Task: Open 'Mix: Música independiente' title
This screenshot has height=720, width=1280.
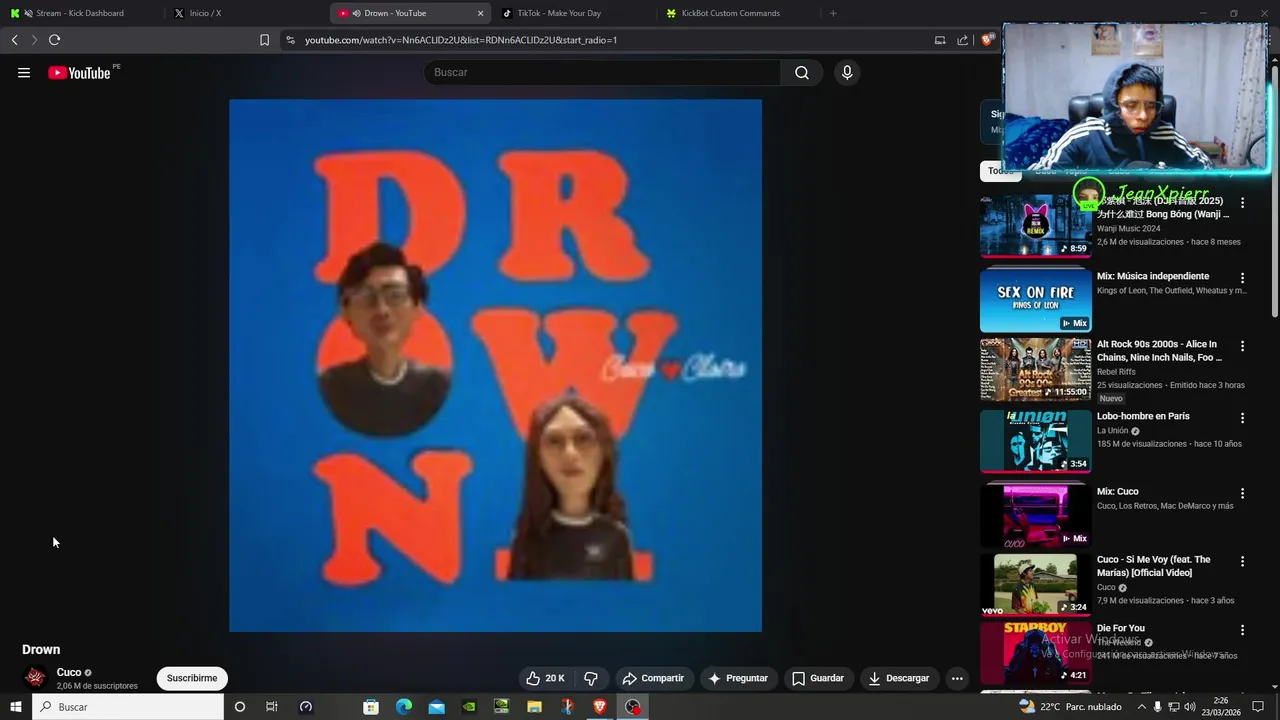Action: [1153, 276]
